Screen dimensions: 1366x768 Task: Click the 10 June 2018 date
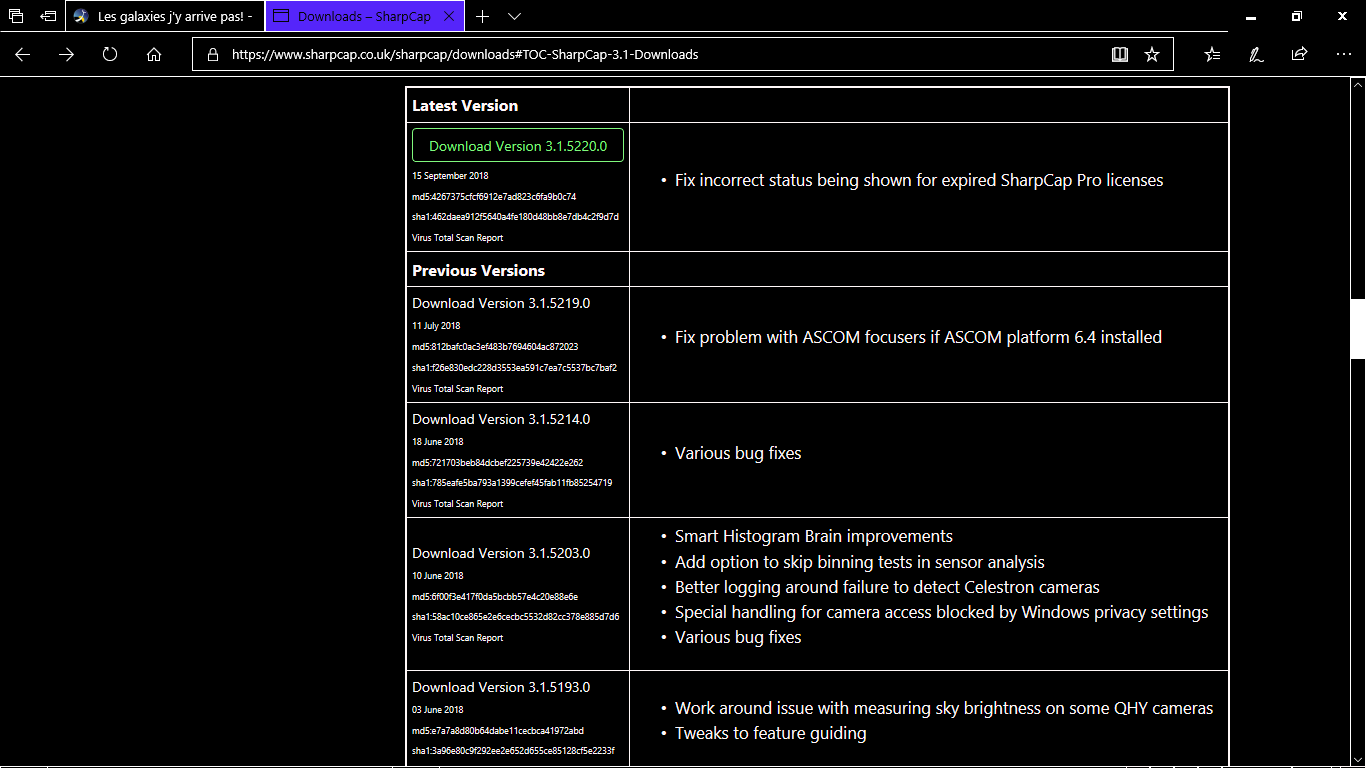pos(438,576)
